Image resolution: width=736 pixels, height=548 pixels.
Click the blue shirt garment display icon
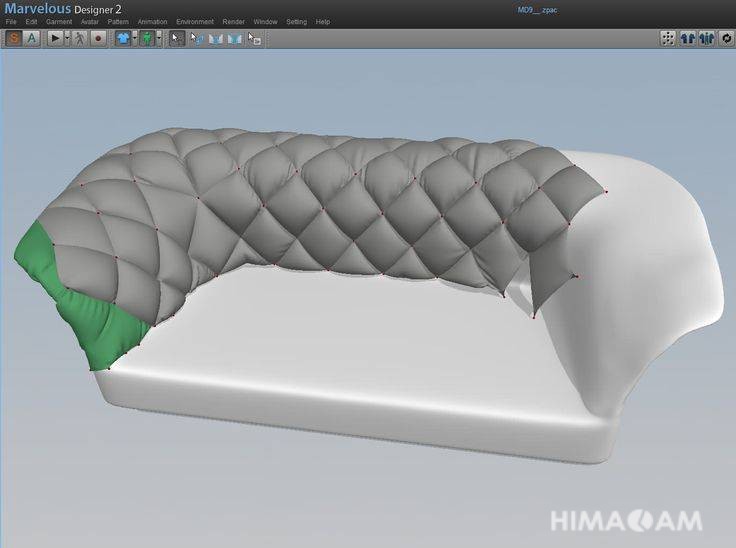click(x=123, y=38)
